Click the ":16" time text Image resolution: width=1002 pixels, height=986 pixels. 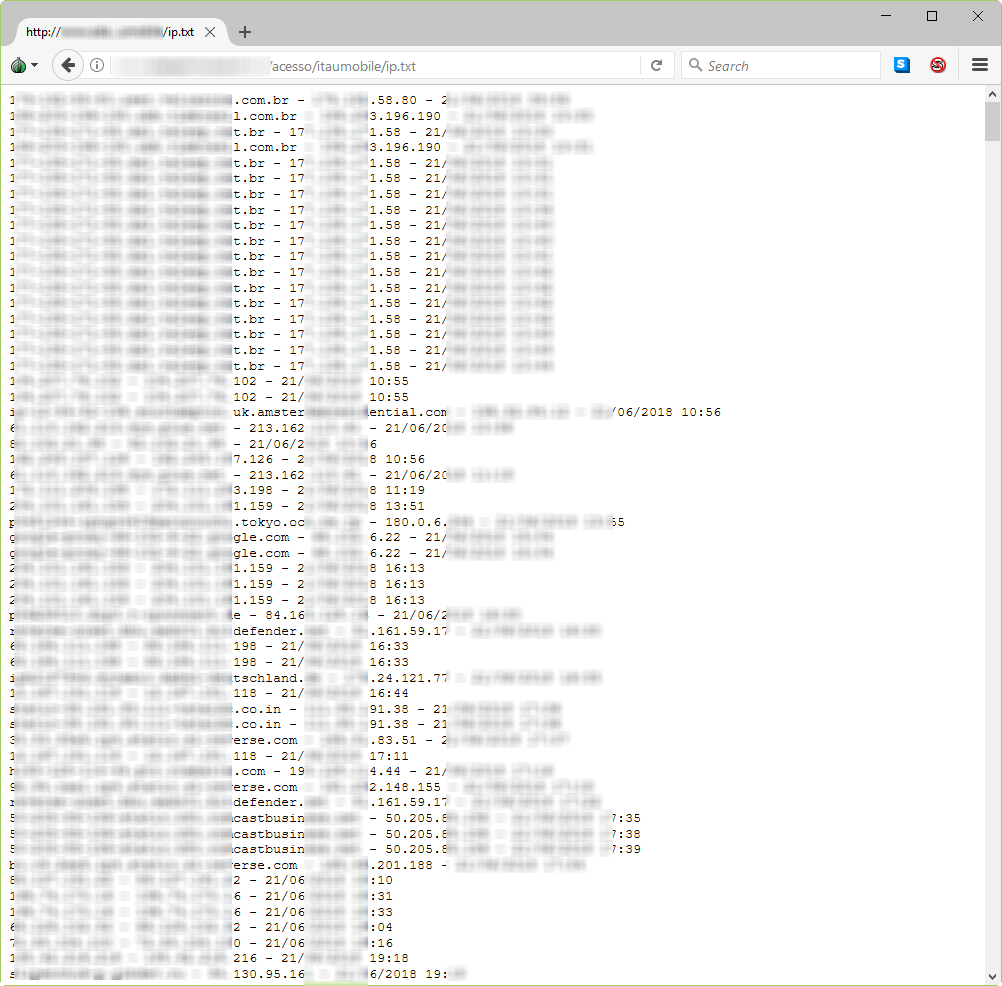[x=382, y=943]
